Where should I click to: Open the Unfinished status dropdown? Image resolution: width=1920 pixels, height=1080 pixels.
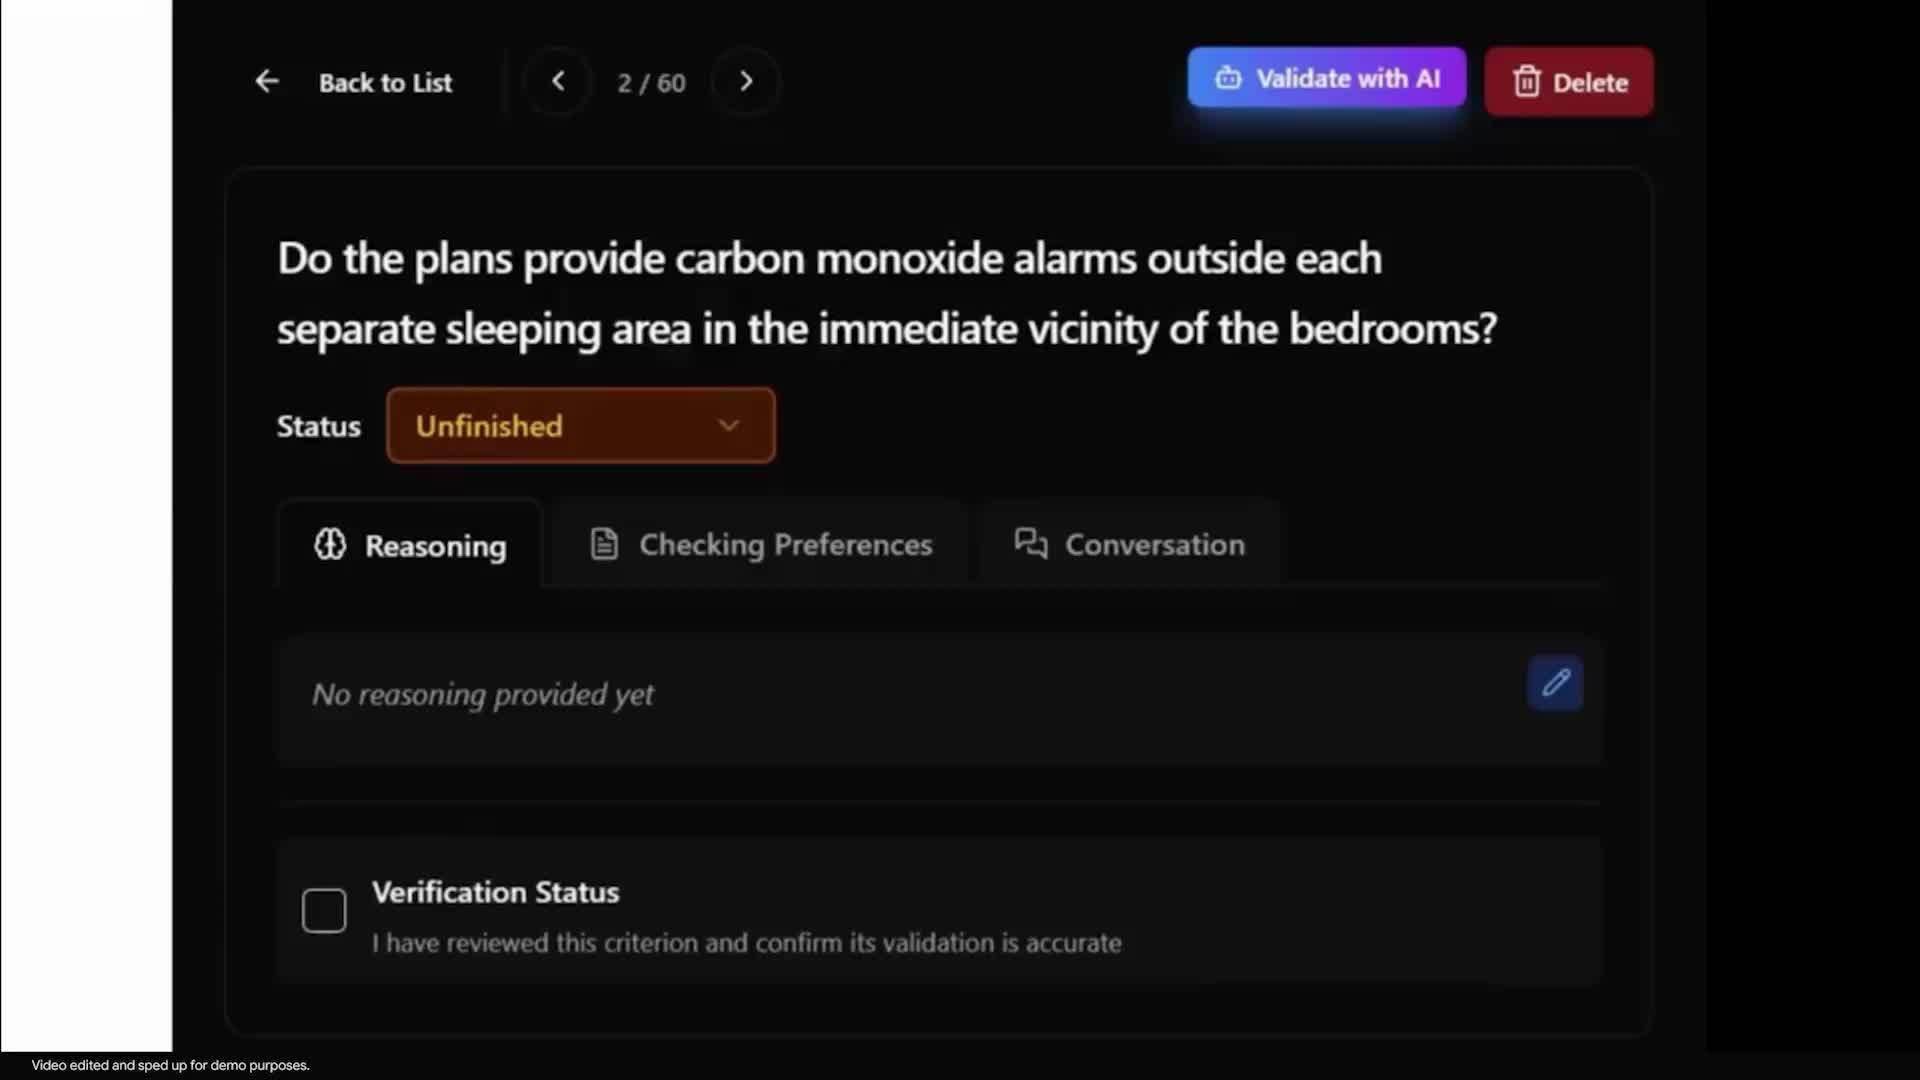point(580,426)
